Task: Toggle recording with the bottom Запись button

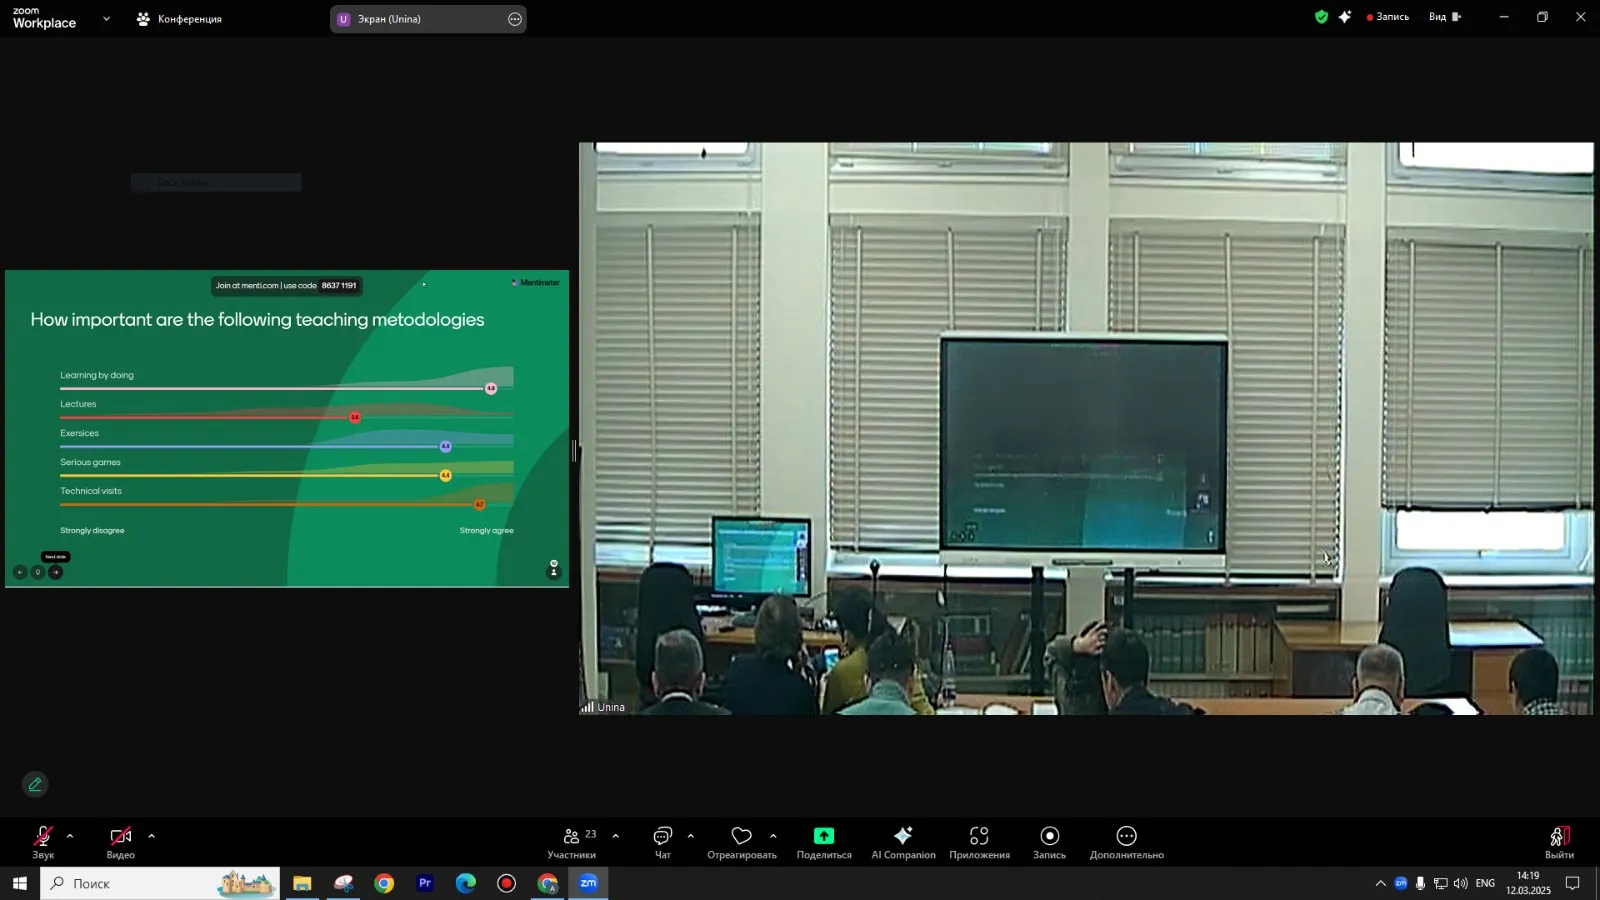Action: [x=1049, y=841]
